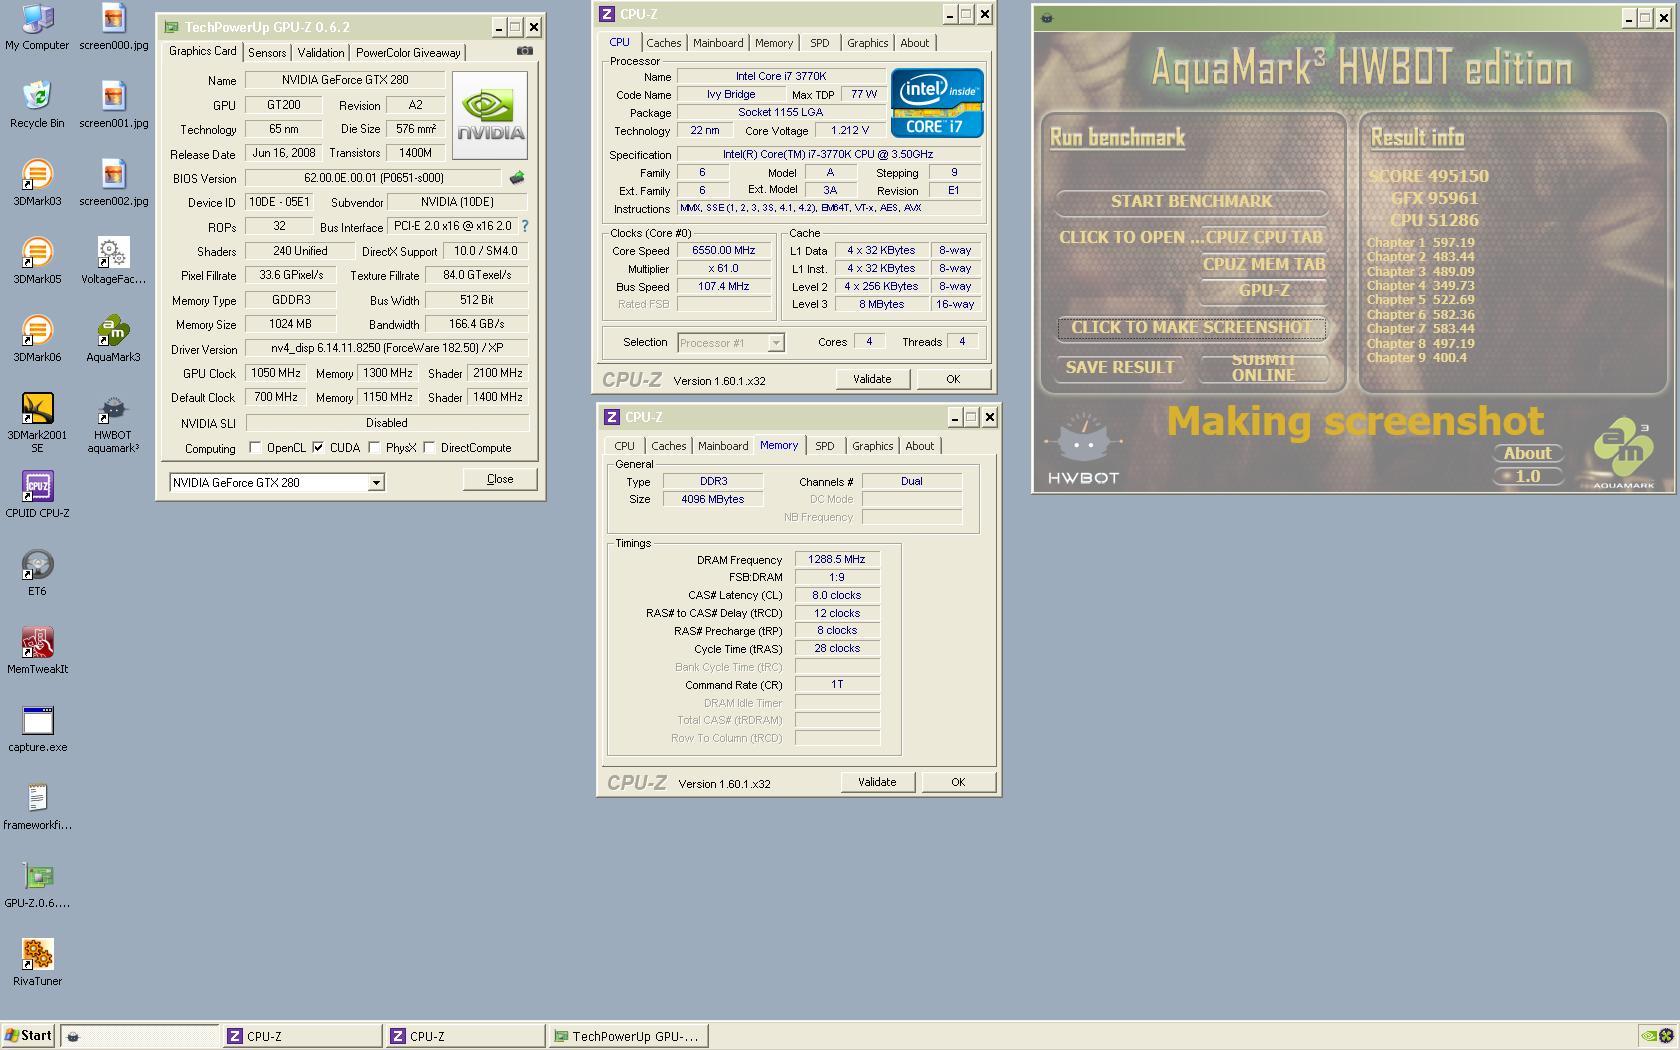
Task: Open frameworkfi... text file icon
Action: tap(37, 807)
